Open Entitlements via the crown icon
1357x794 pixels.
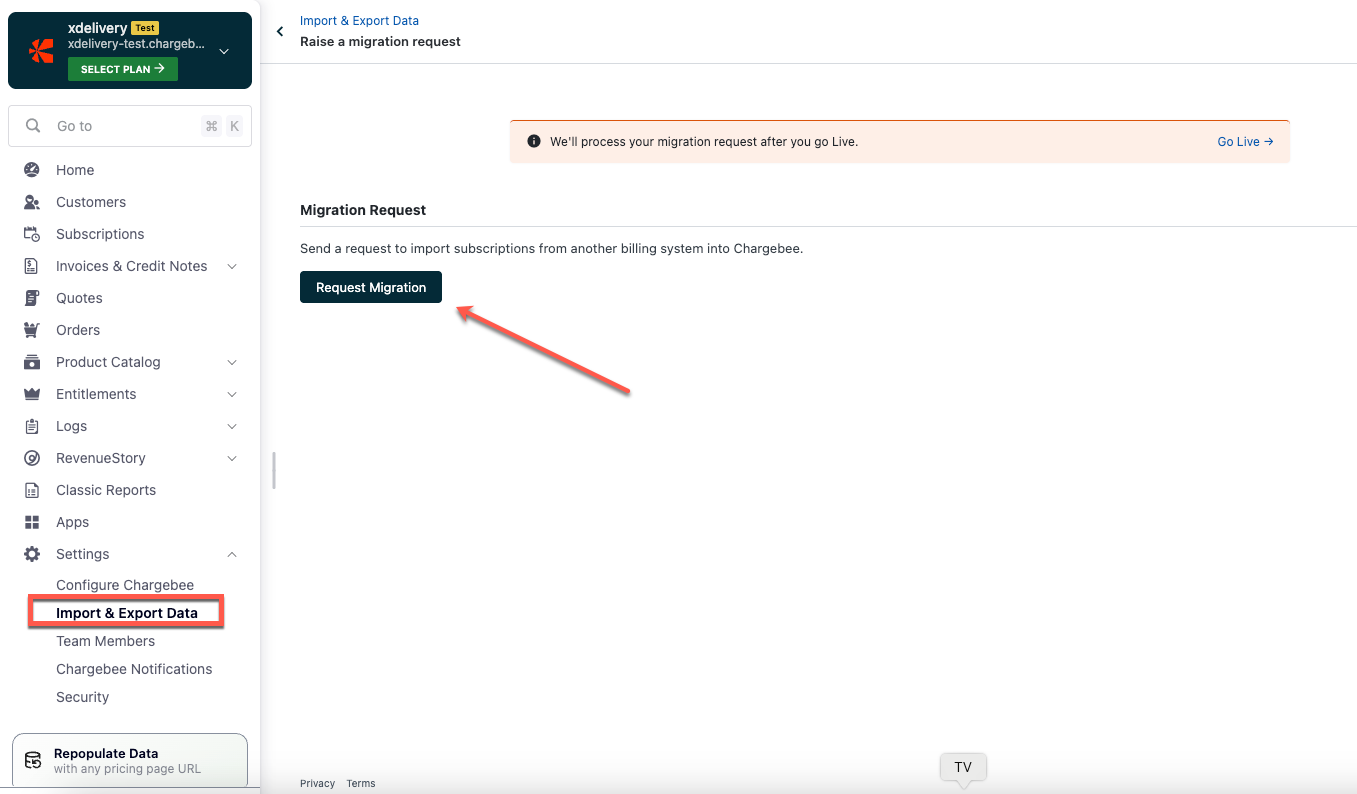33,394
